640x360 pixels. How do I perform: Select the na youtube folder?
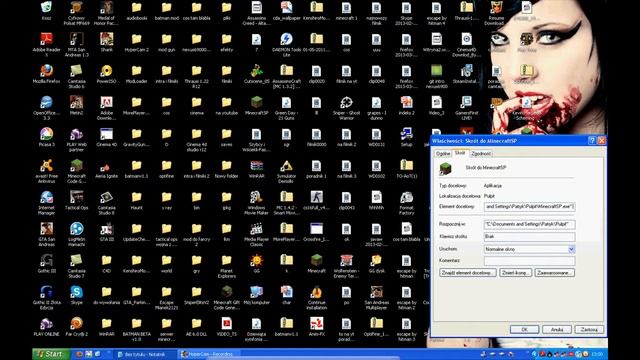227,105
